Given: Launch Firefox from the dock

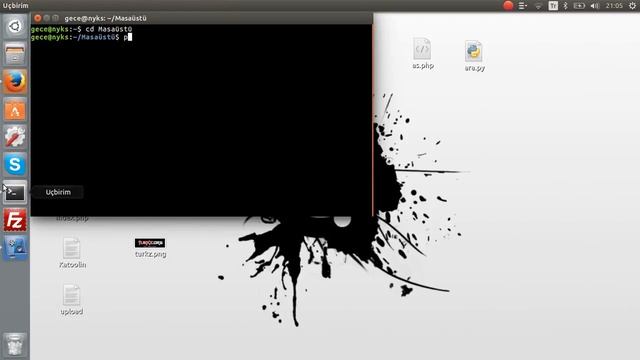Looking at the screenshot, I should click(x=15, y=82).
